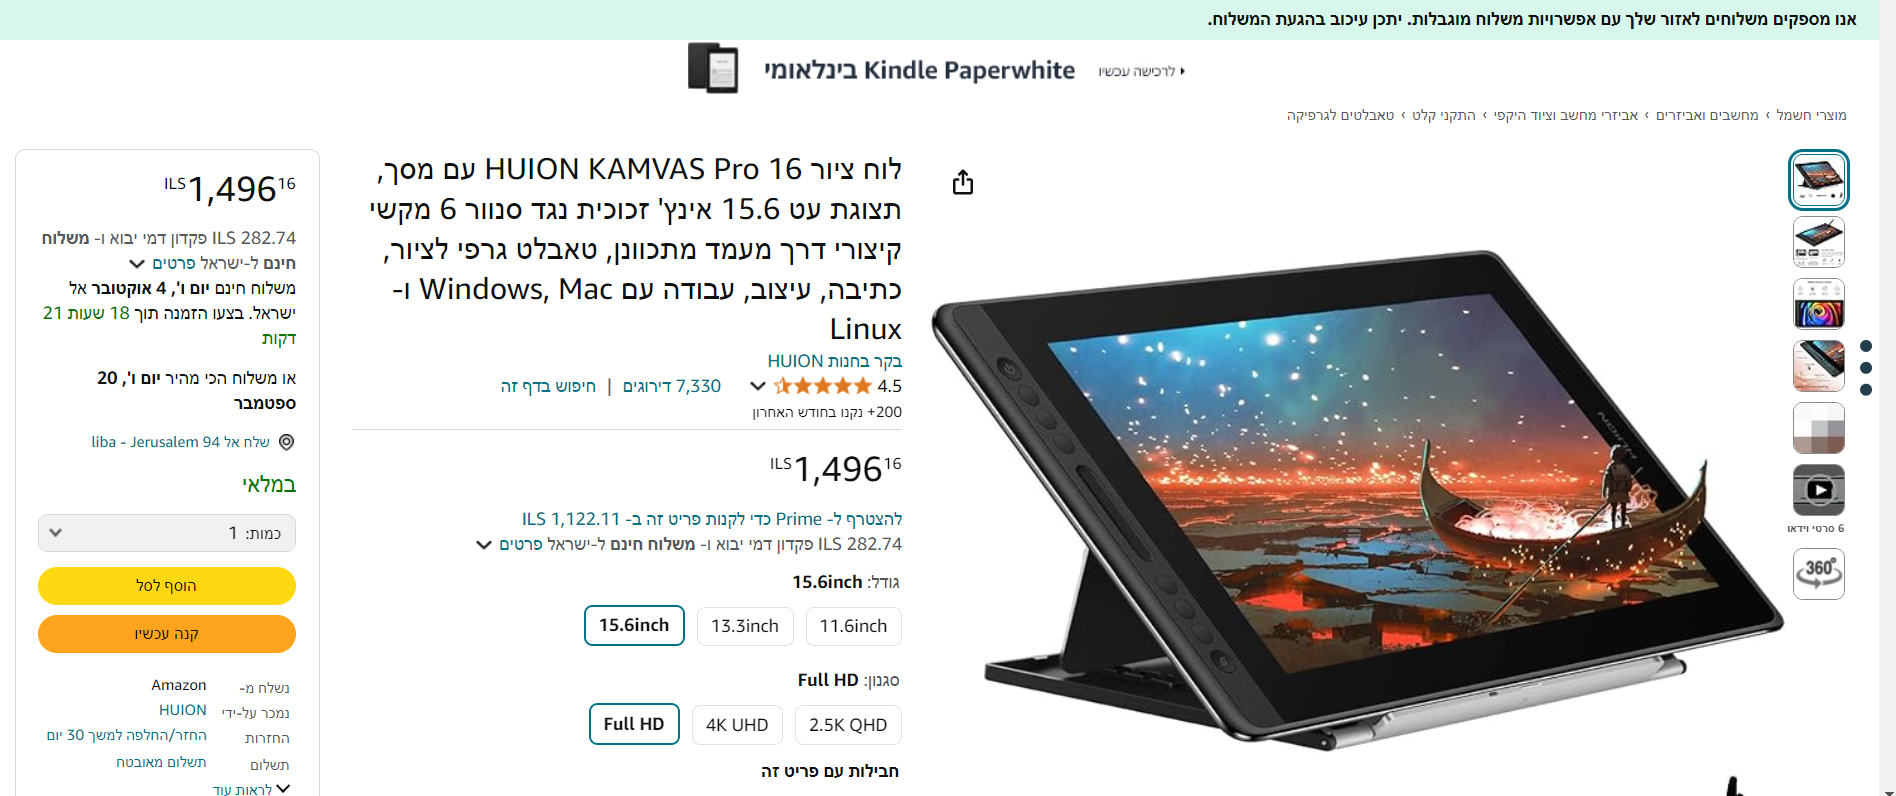Image resolution: width=1896 pixels, height=796 pixels.
Task: Play the product video thumbnail
Action: click(1818, 490)
